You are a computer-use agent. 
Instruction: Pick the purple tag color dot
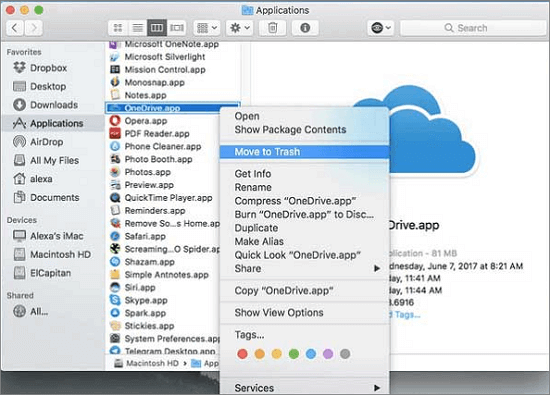tap(328, 354)
